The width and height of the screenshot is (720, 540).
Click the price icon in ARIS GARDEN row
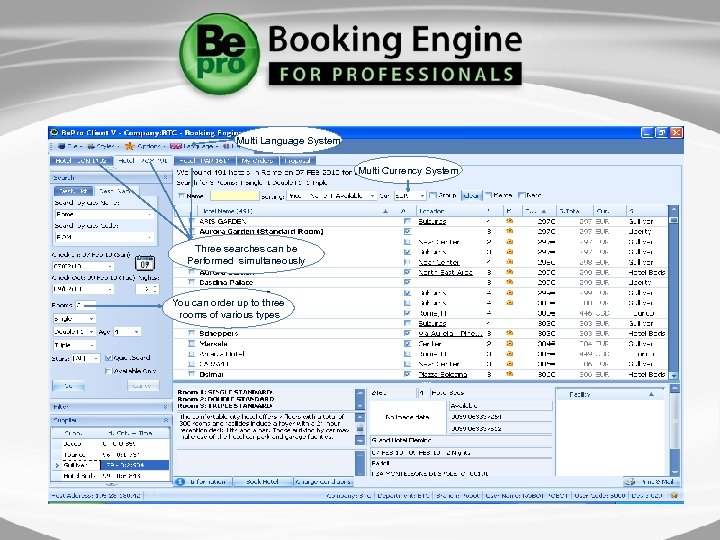[509, 221]
